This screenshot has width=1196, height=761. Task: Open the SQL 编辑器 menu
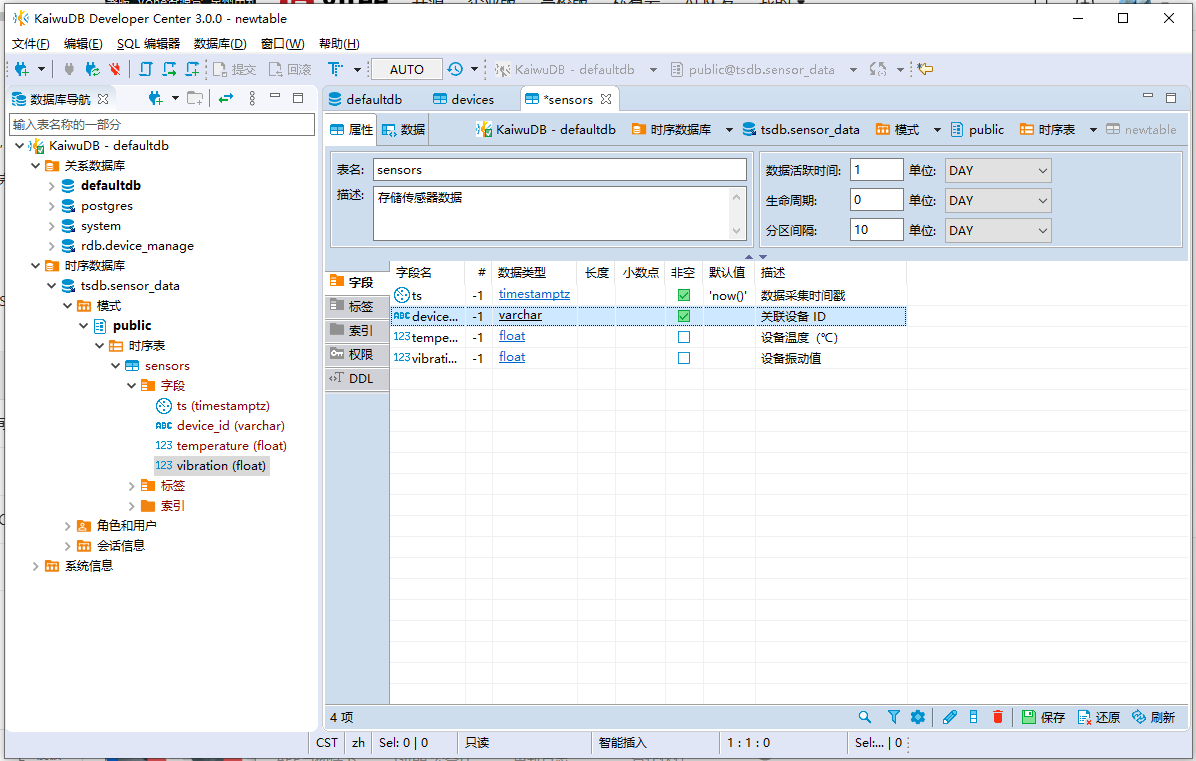[x=148, y=43]
